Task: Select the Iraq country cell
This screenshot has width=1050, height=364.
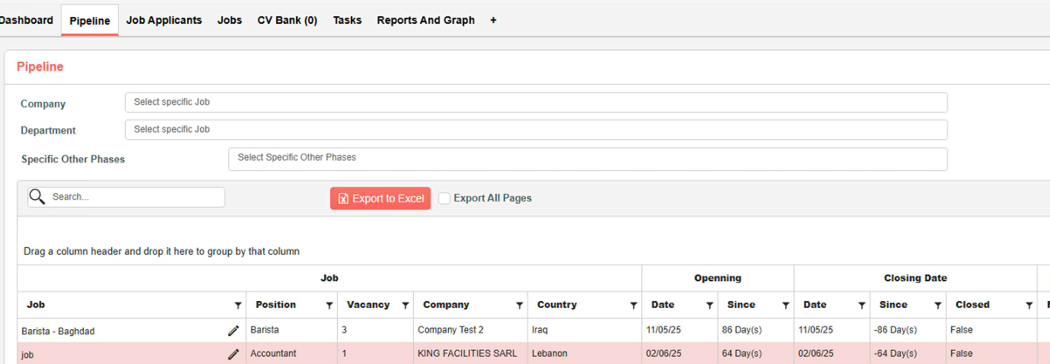Action: 585,331
